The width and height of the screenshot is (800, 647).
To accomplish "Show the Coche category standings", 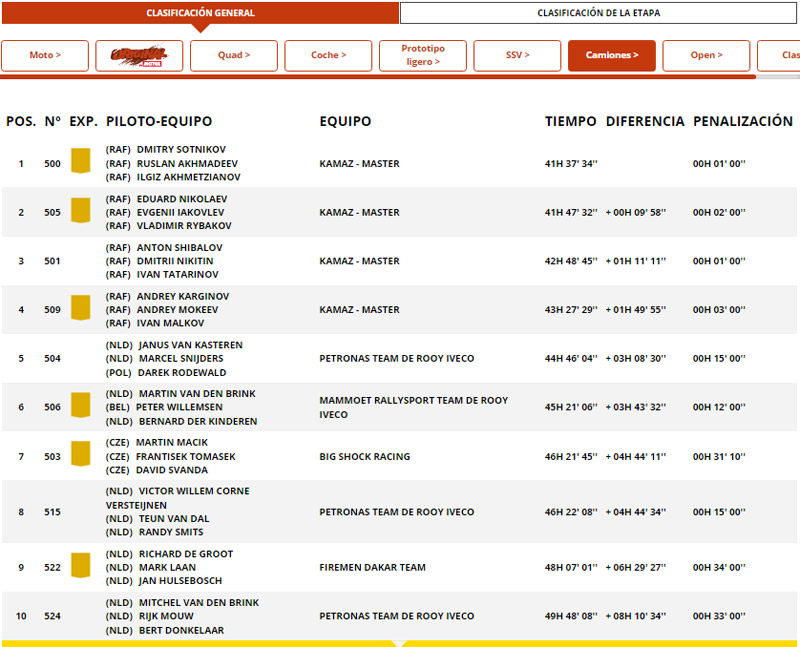I will click(328, 55).
